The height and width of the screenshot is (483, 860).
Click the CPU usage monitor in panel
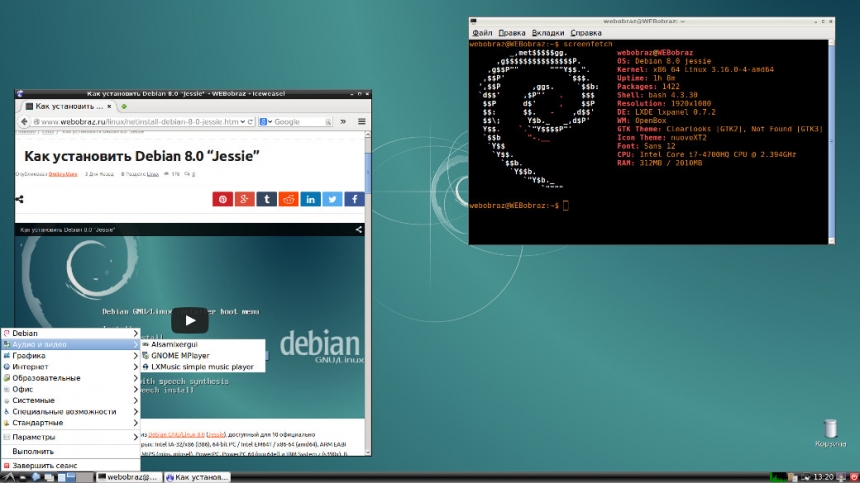point(777,478)
